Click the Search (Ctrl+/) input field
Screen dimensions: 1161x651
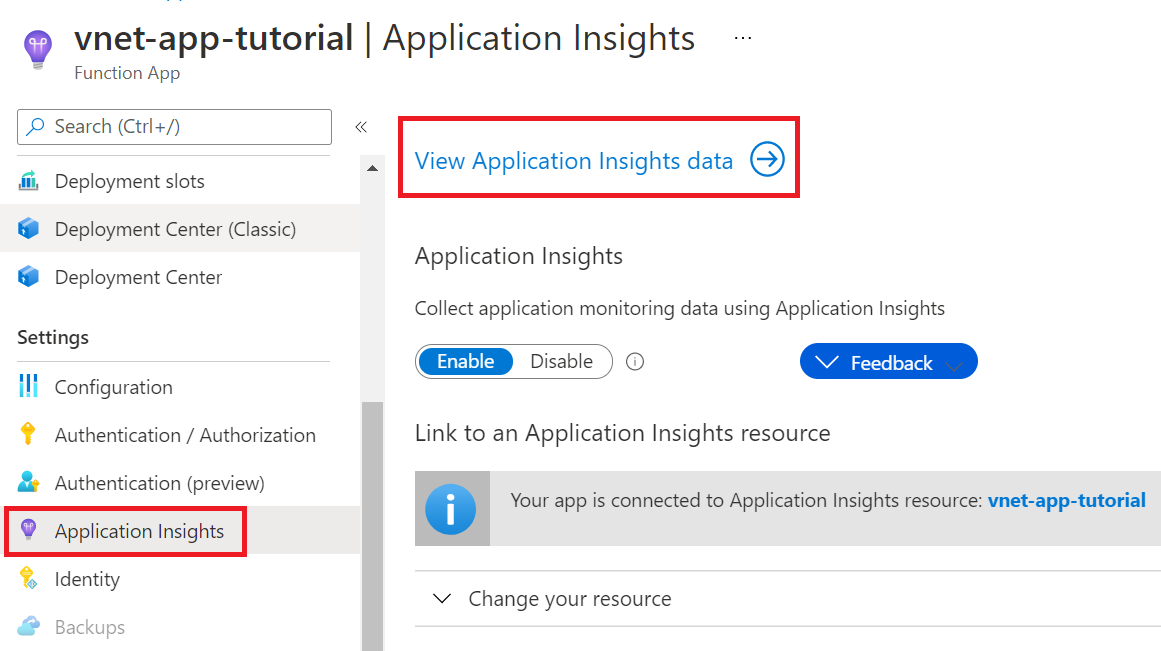tap(174, 126)
